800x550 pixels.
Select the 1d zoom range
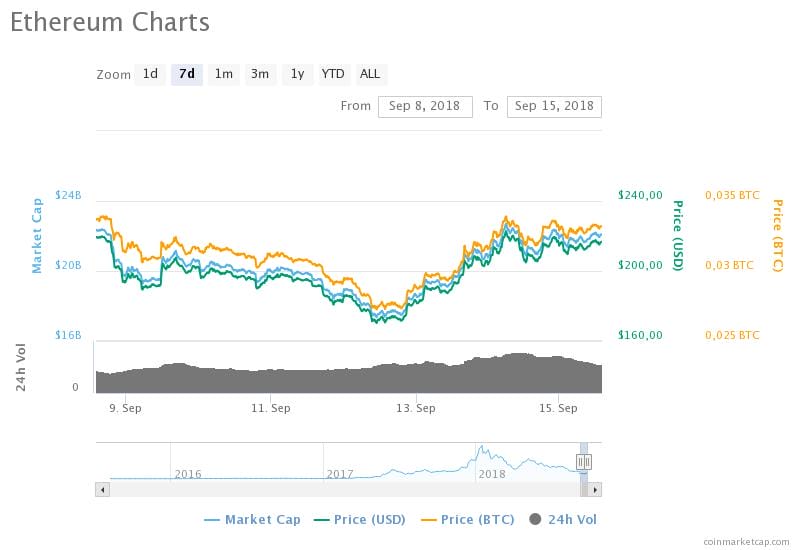pyautogui.click(x=150, y=74)
